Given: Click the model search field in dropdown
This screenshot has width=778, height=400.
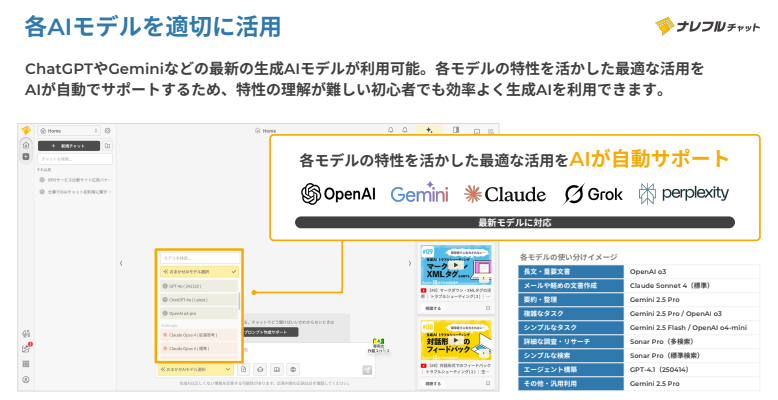Looking at the screenshot, I should click(x=199, y=258).
